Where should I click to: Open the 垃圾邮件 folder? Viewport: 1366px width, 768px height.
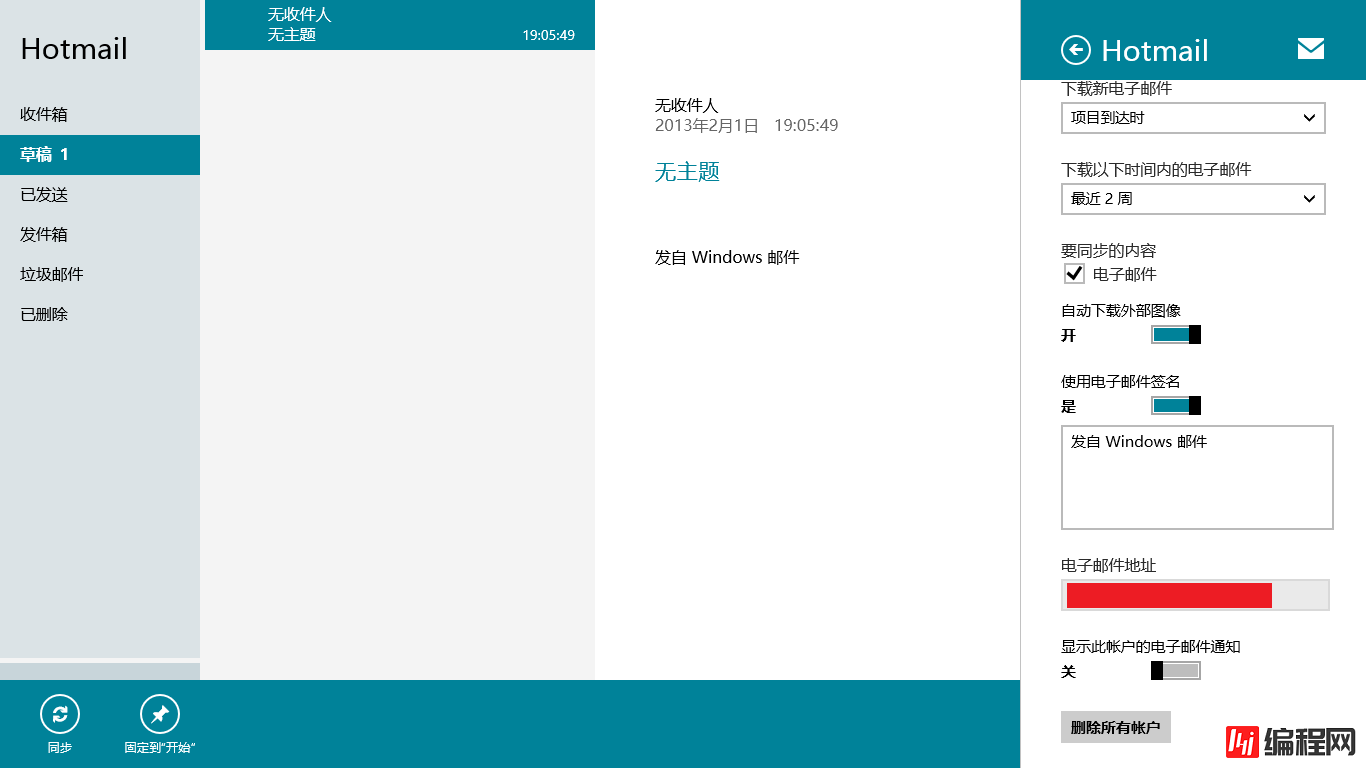[x=100, y=275]
